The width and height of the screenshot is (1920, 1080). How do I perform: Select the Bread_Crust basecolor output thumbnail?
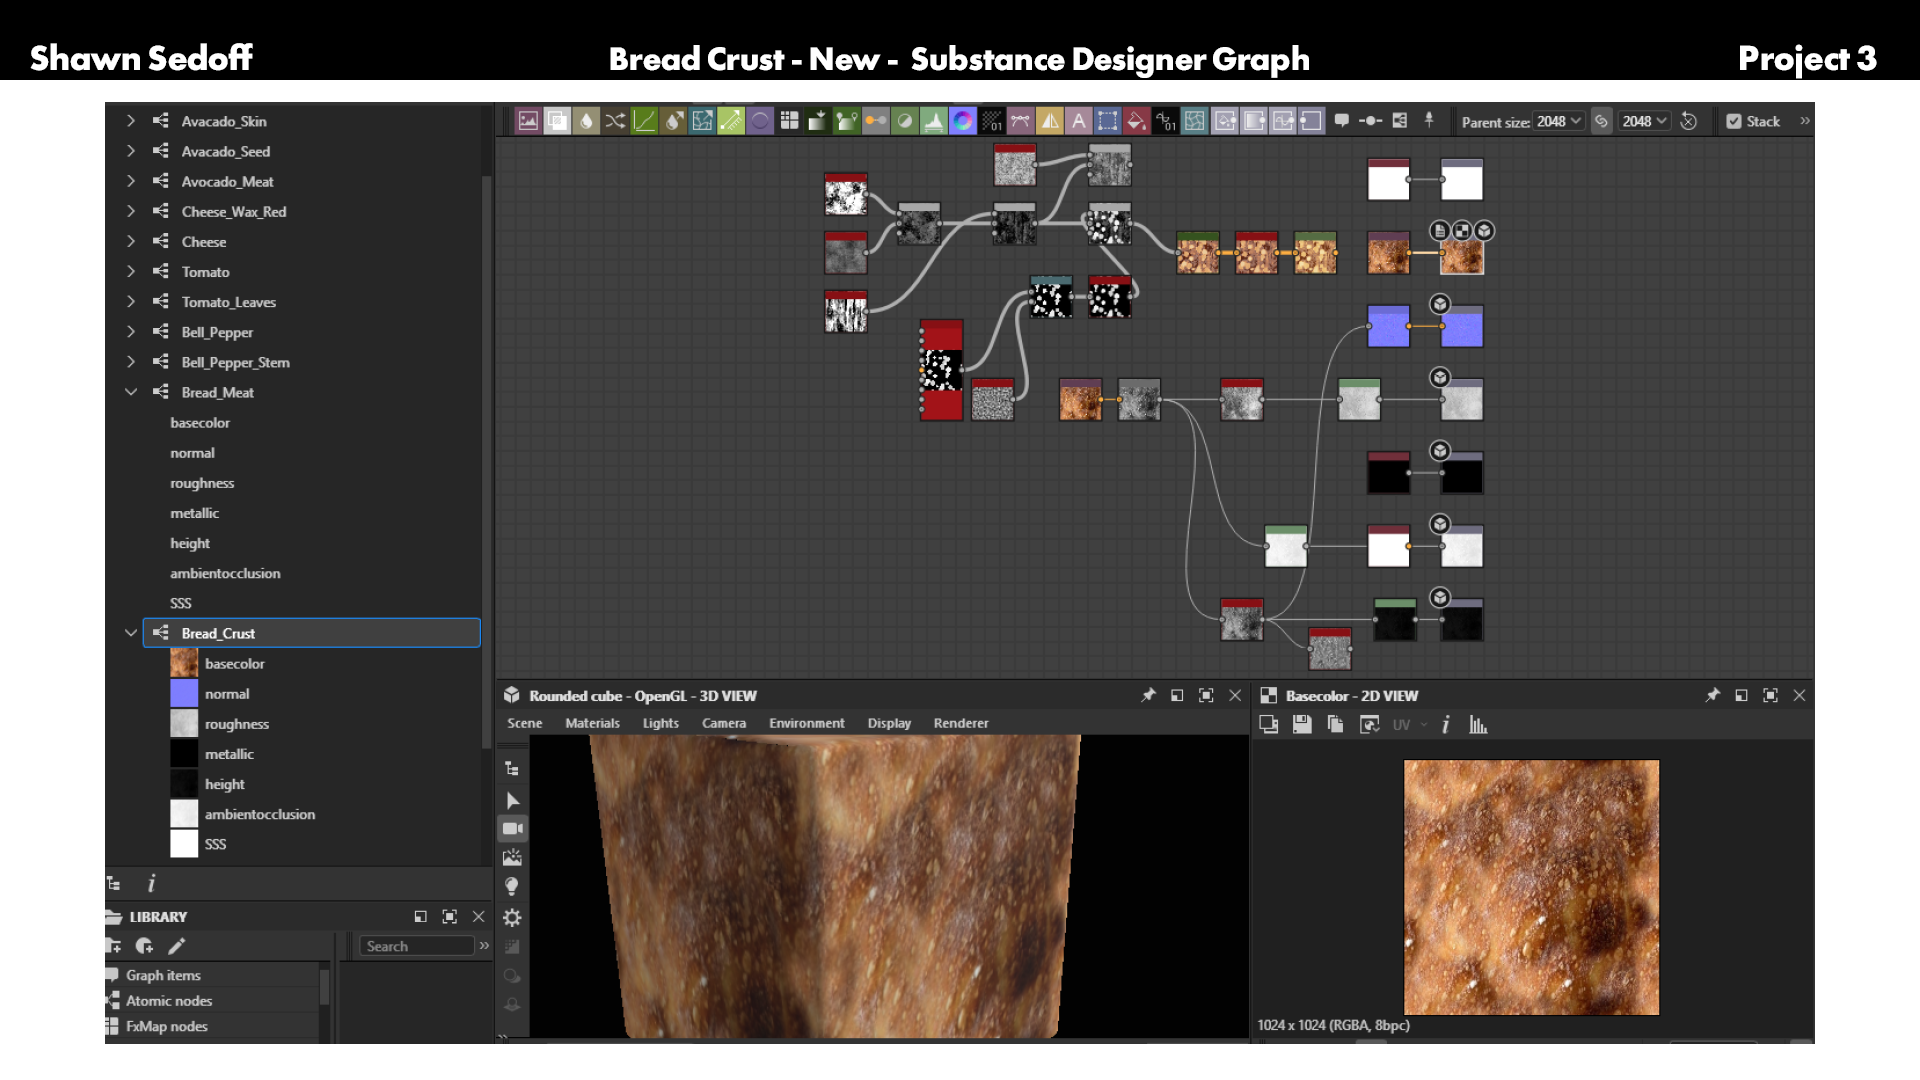click(184, 663)
